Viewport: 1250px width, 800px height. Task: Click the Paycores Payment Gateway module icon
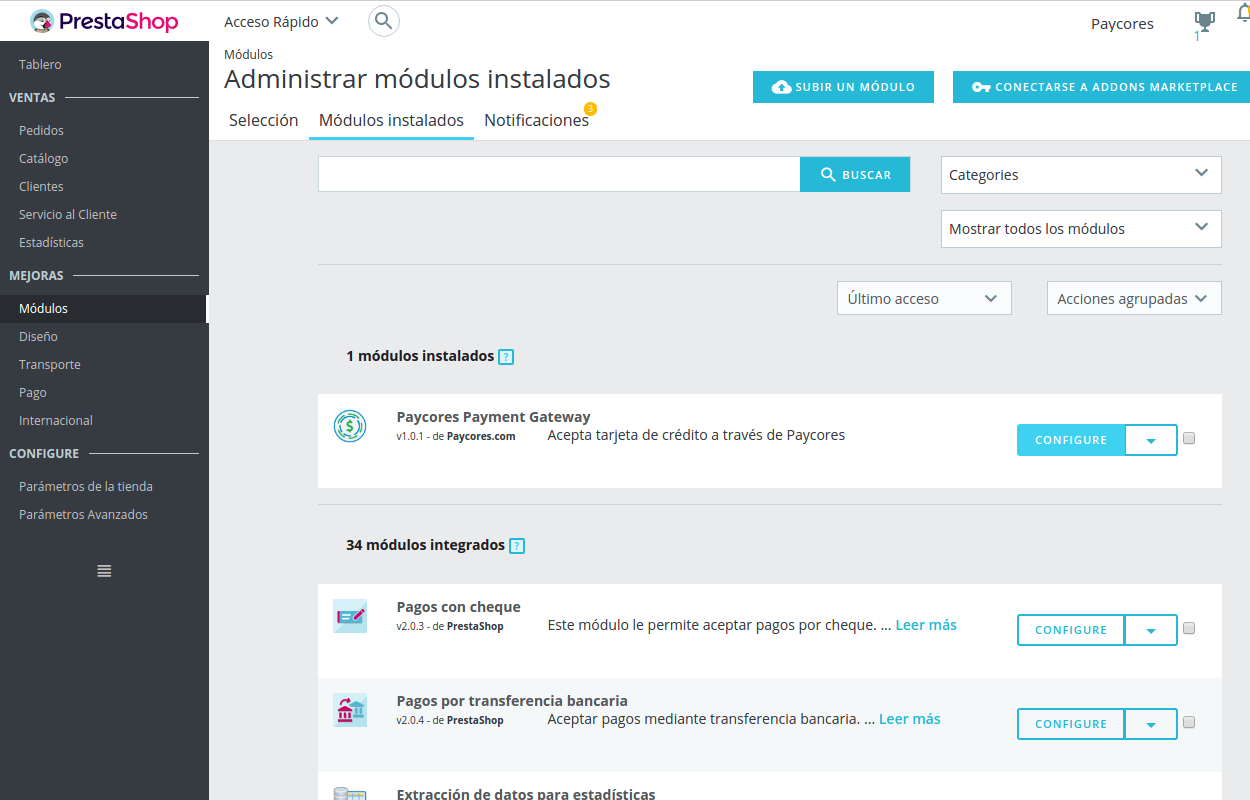click(350, 427)
